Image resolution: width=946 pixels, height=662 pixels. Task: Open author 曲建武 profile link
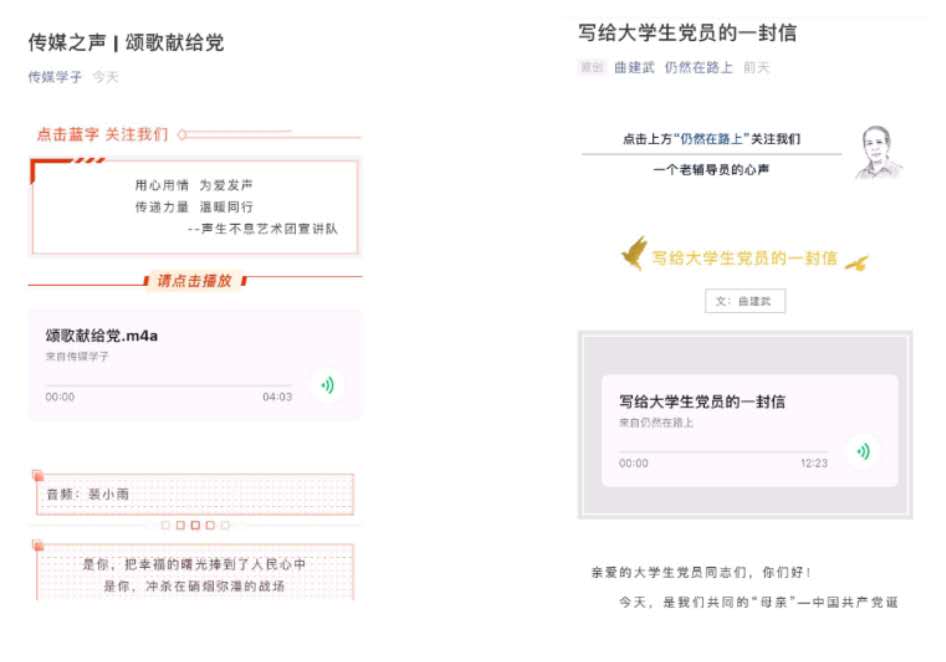634,67
